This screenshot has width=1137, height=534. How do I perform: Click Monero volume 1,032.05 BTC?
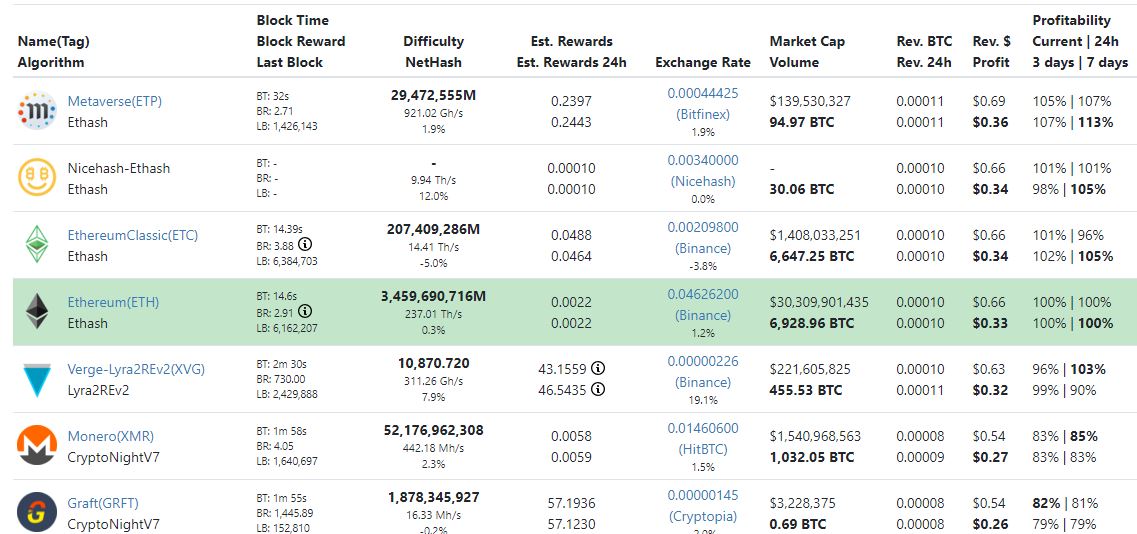pyautogui.click(x=812, y=457)
